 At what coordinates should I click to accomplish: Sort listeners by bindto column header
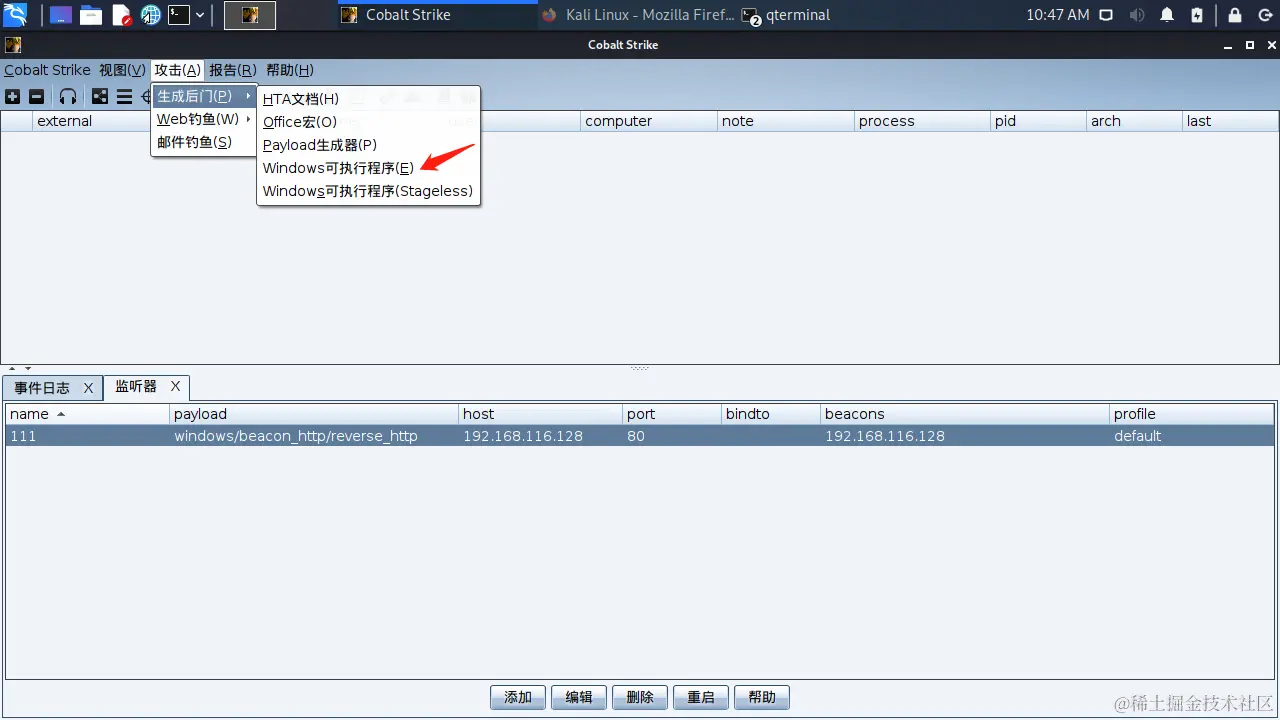769,414
